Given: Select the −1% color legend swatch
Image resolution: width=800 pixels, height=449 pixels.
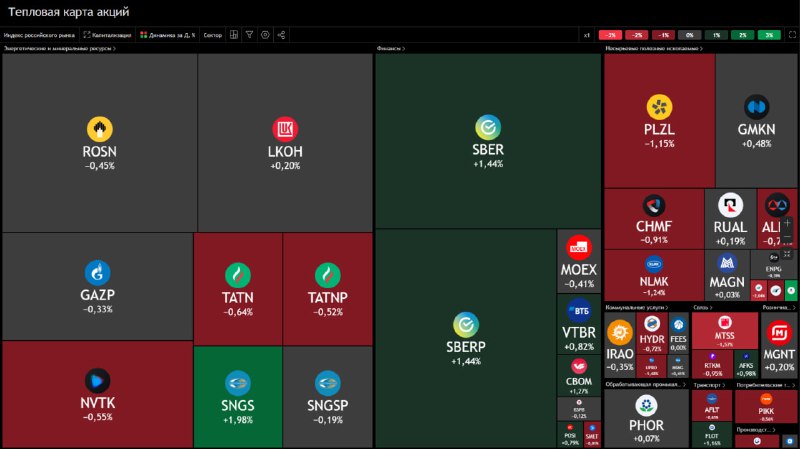Looking at the screenshot, I should [663, 35].
